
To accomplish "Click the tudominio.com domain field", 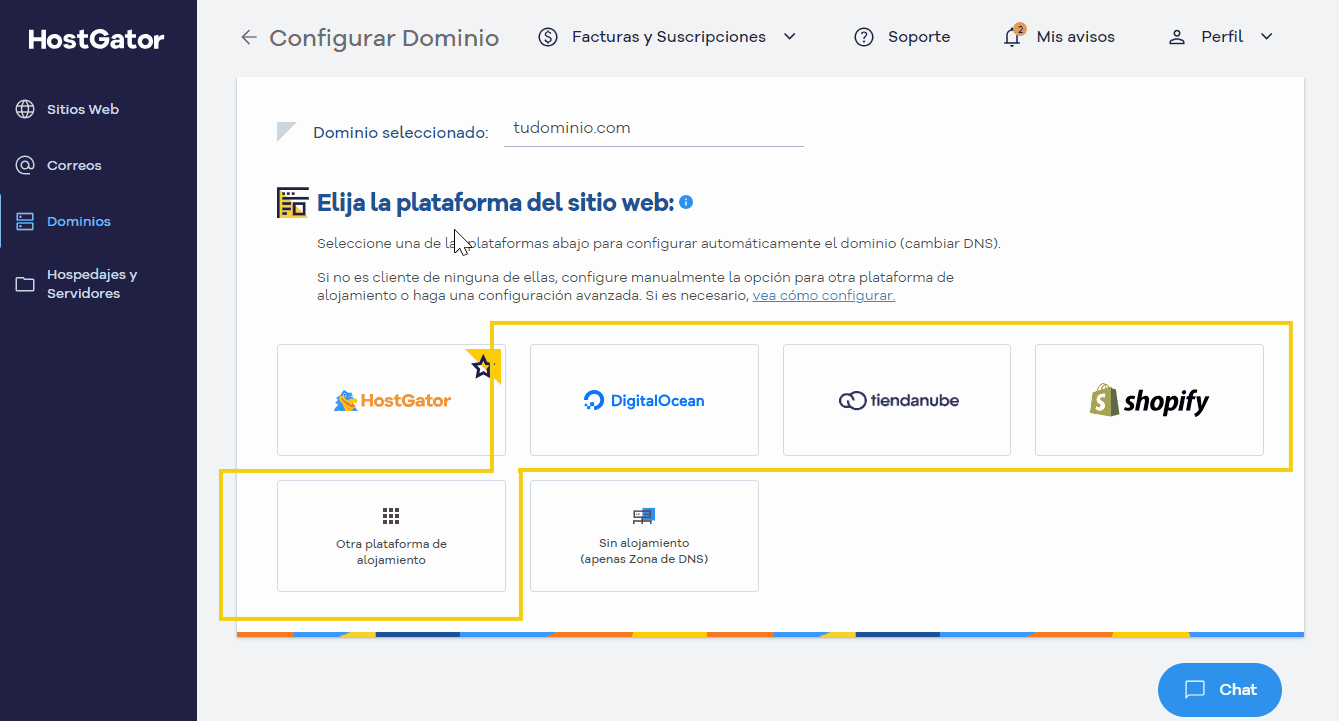I will pos(654,129).
